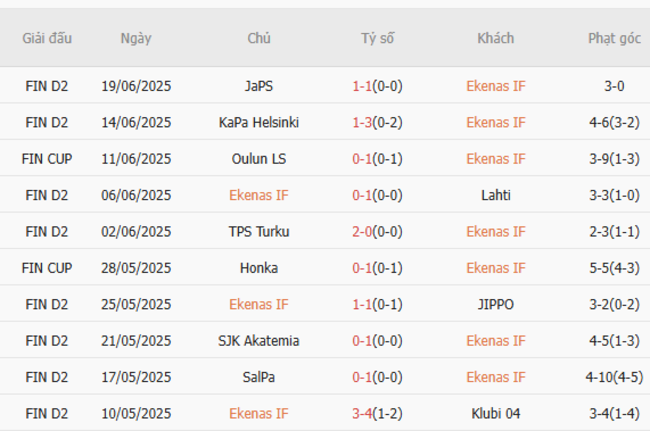Open KaPa Helsinki team link
The image size is (650, 431).
click(259, 122)
